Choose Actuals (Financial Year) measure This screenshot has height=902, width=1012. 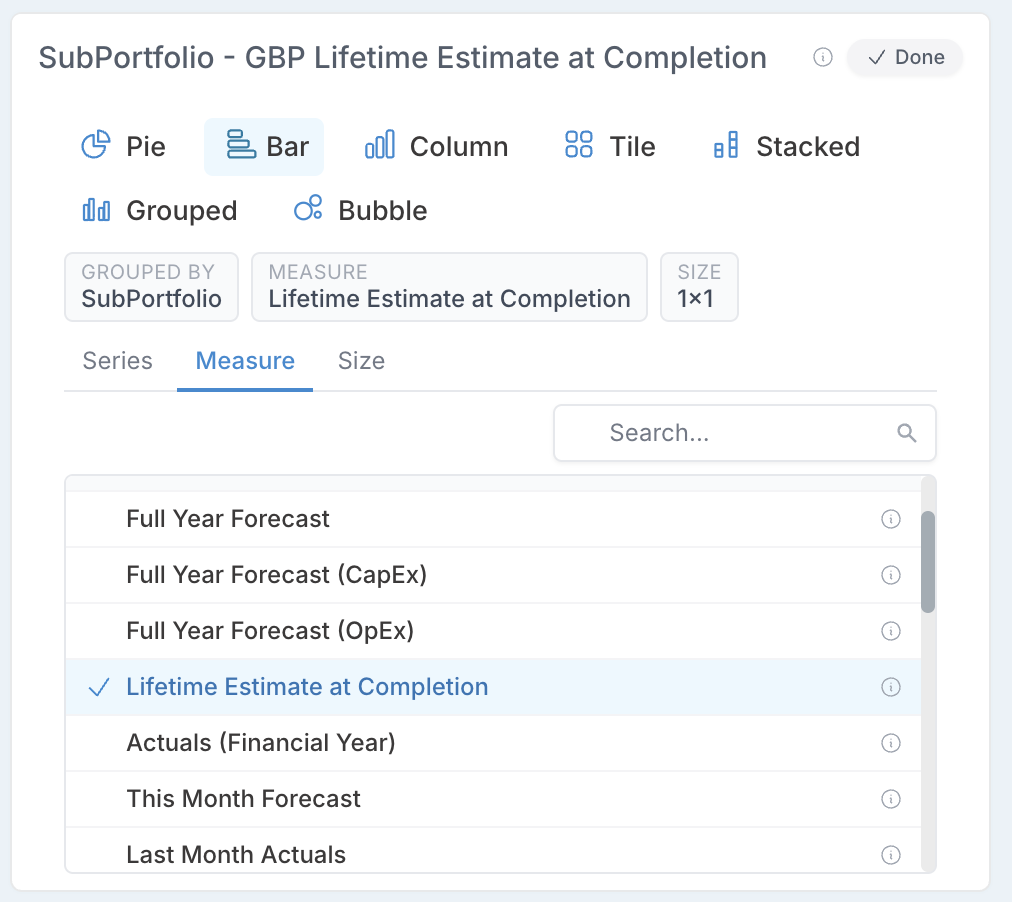[x=493, y=743]
